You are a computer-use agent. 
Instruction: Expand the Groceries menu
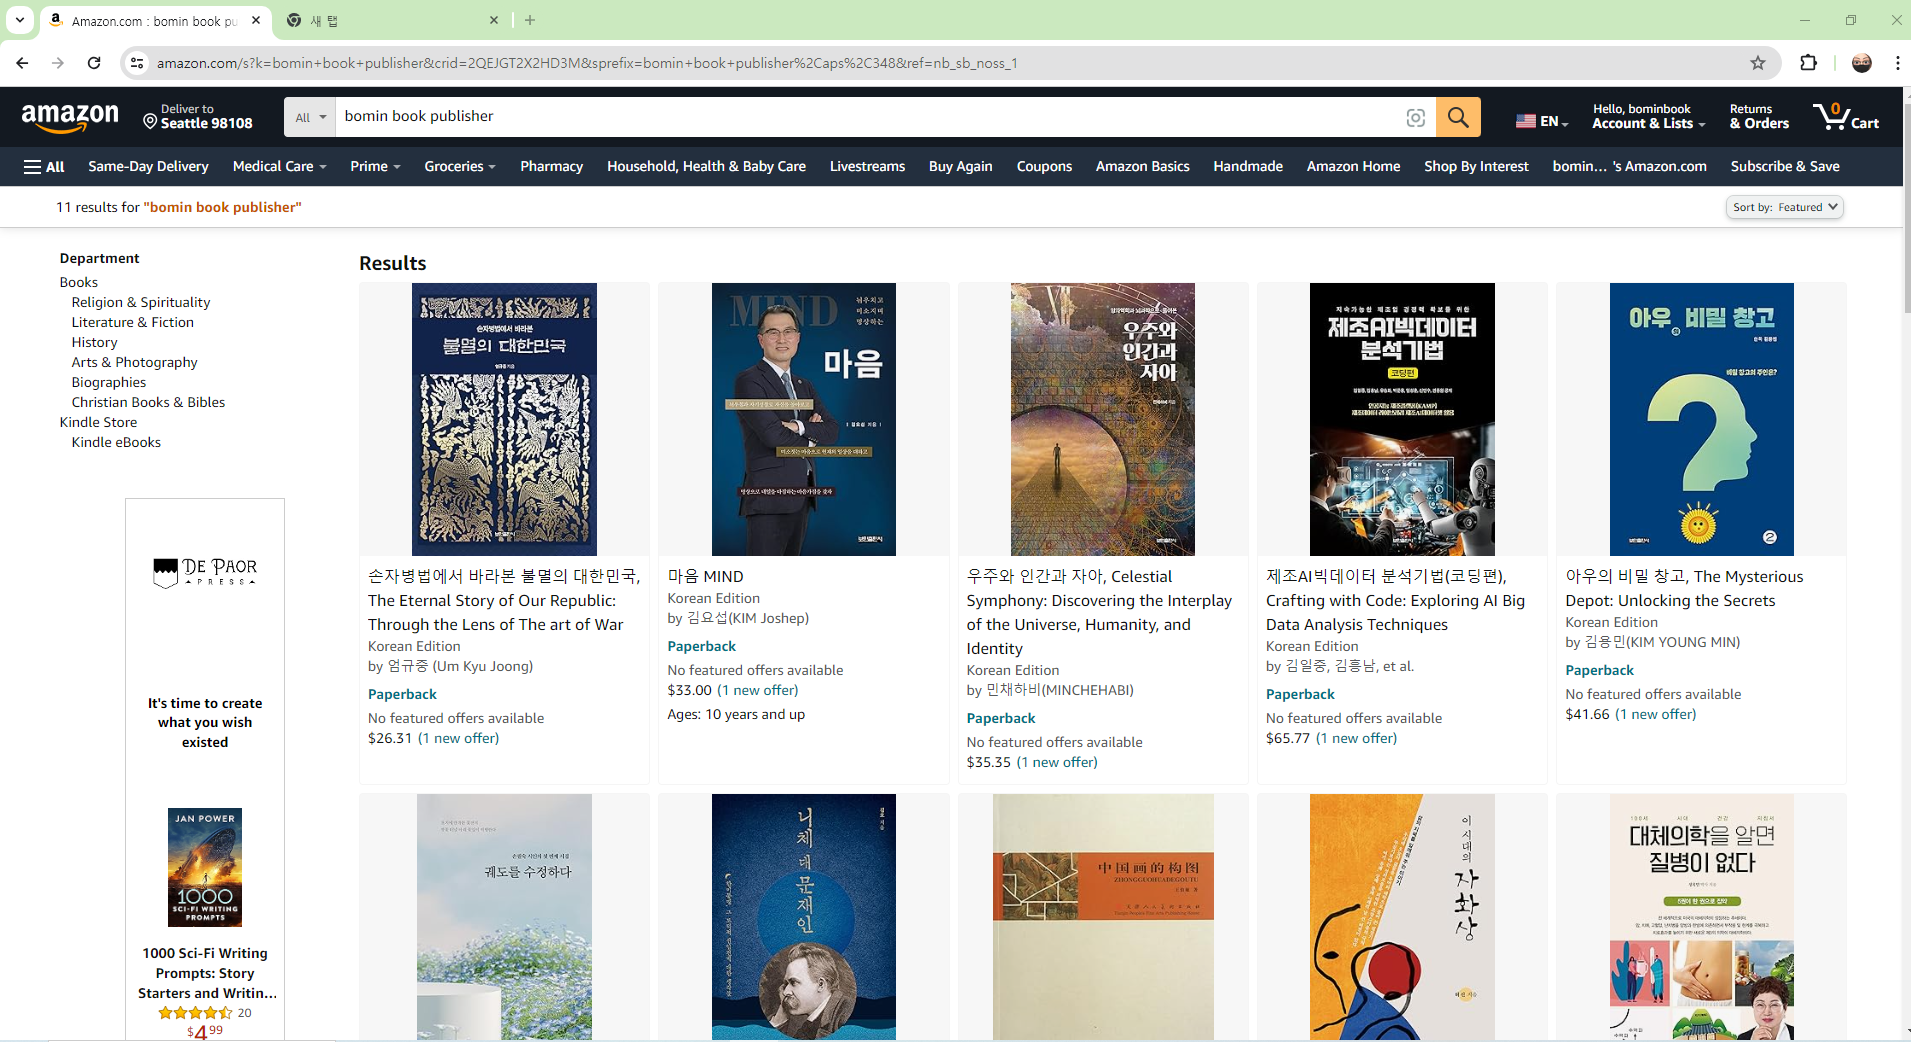(460, 167)
